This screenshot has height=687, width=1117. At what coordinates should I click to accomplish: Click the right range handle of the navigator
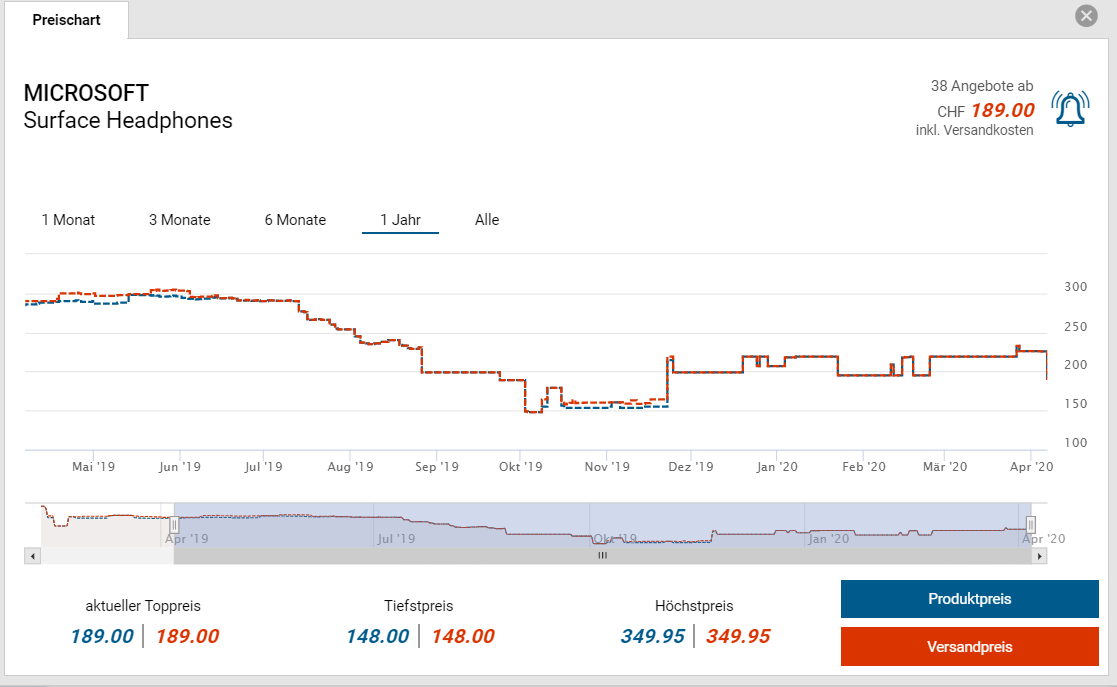click(x=1031, y=524)
